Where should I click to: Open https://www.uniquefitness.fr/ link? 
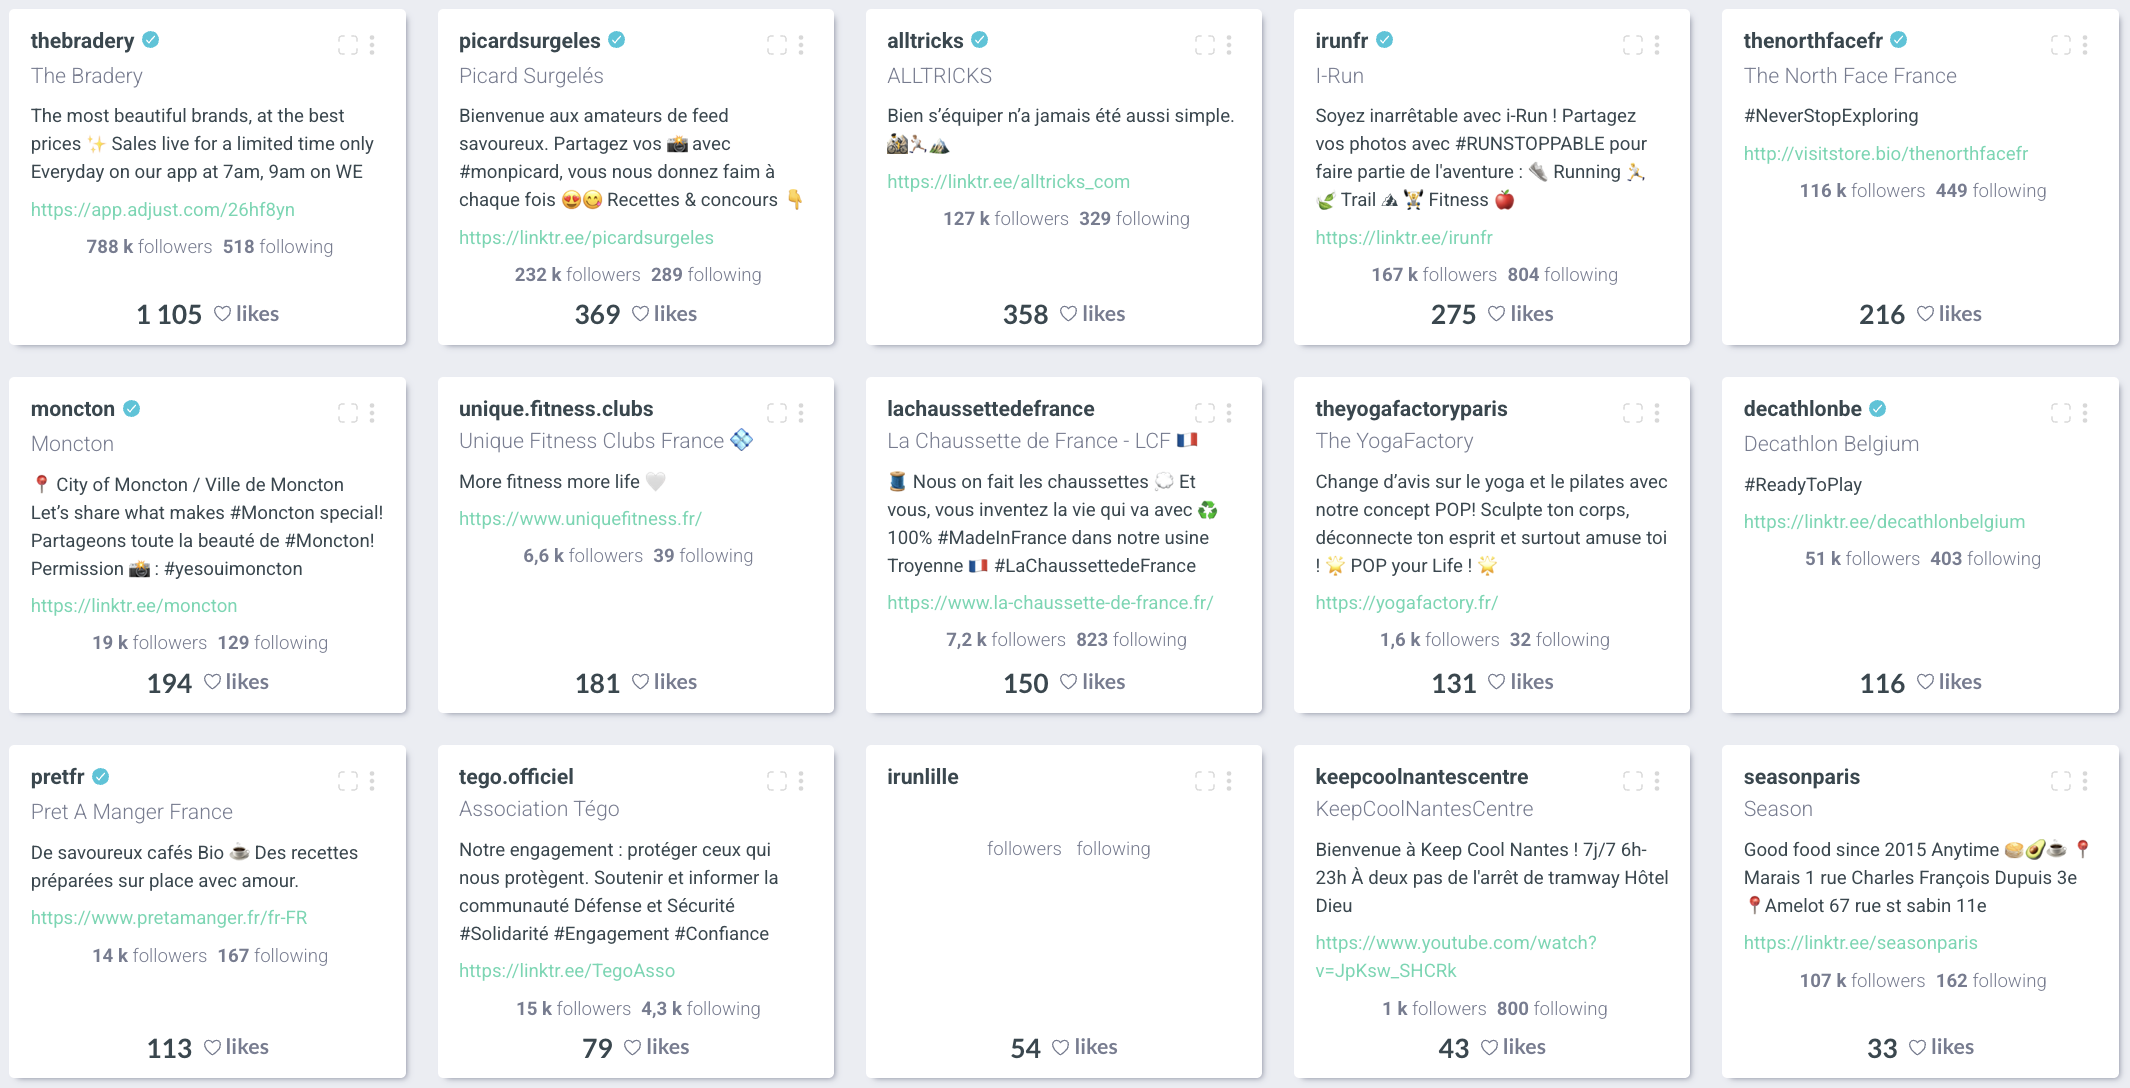click(580, 519)
